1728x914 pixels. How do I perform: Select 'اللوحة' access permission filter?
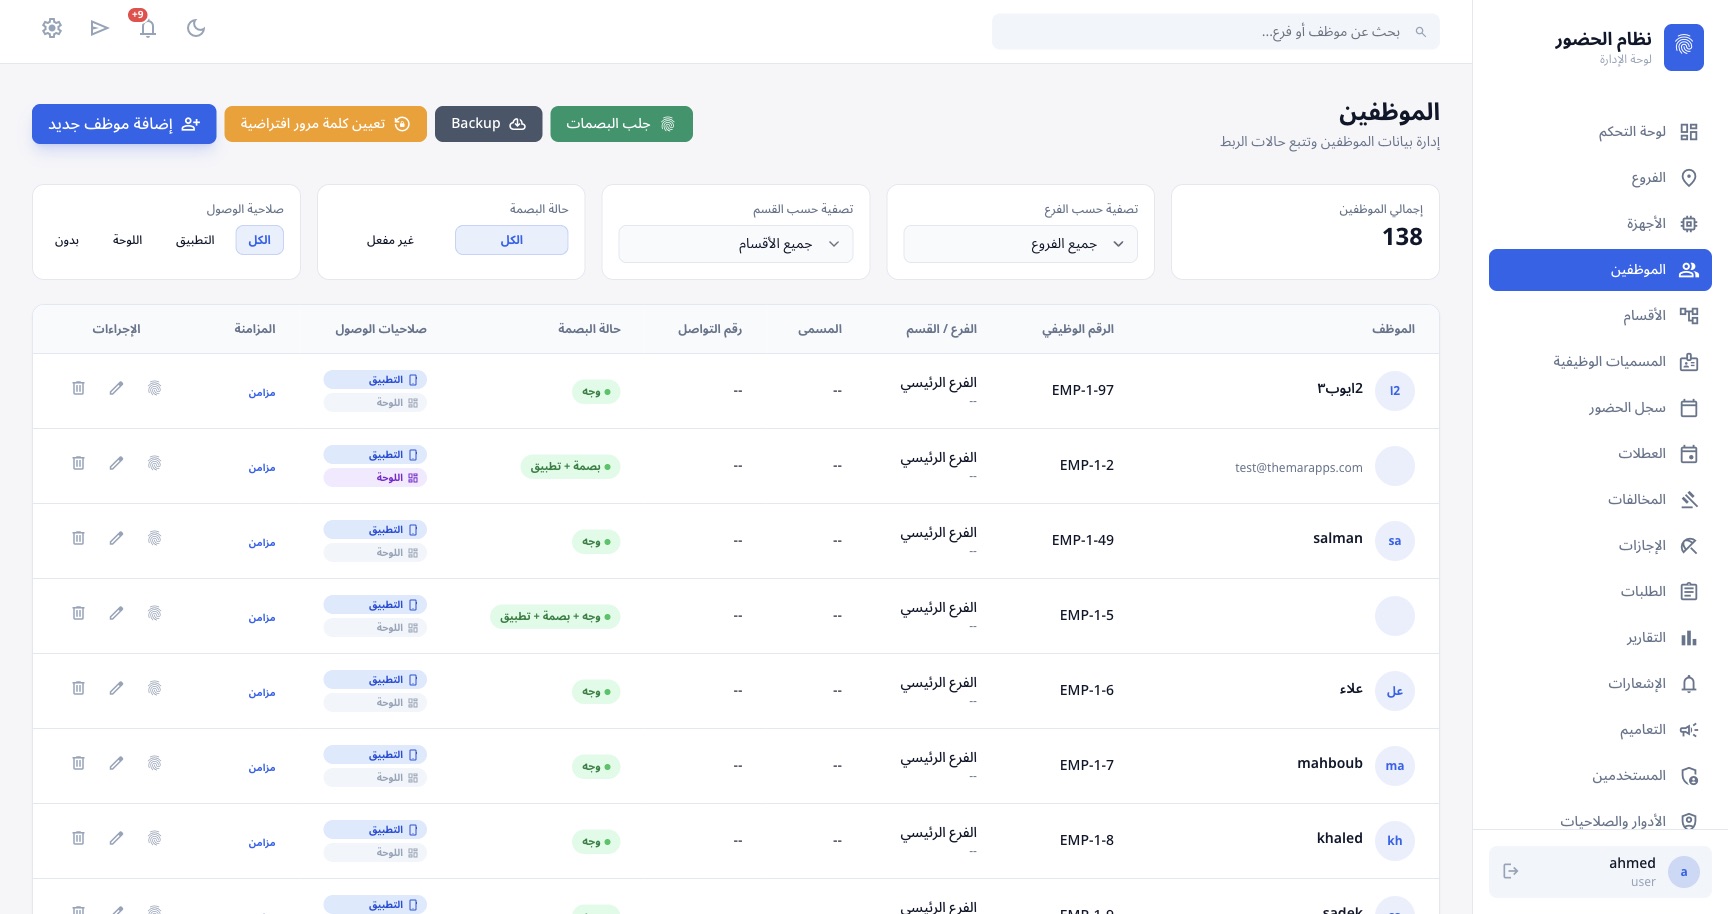127,240
